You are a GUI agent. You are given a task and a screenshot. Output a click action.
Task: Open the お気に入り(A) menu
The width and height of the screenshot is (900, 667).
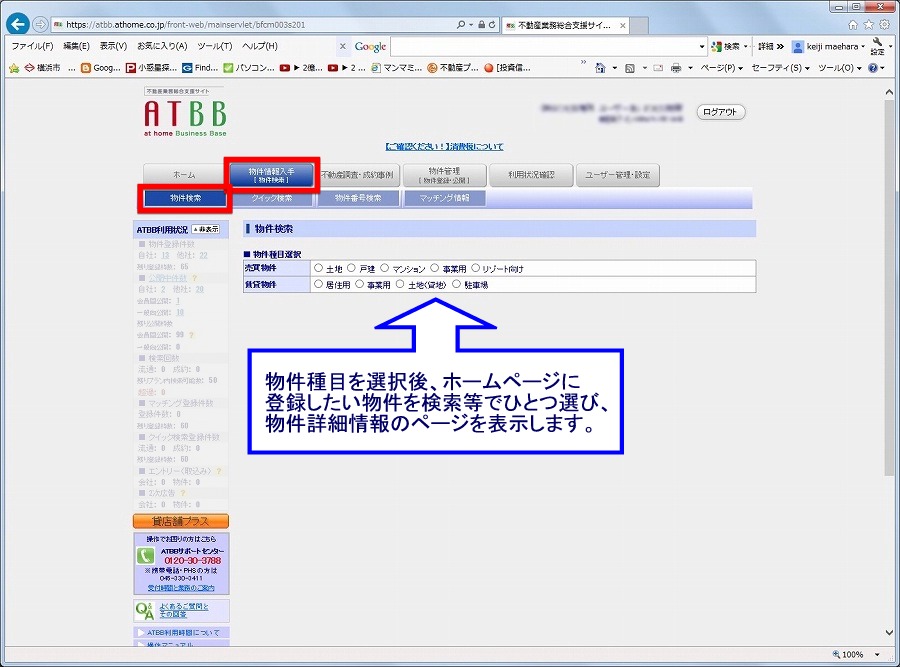point(162,46)
